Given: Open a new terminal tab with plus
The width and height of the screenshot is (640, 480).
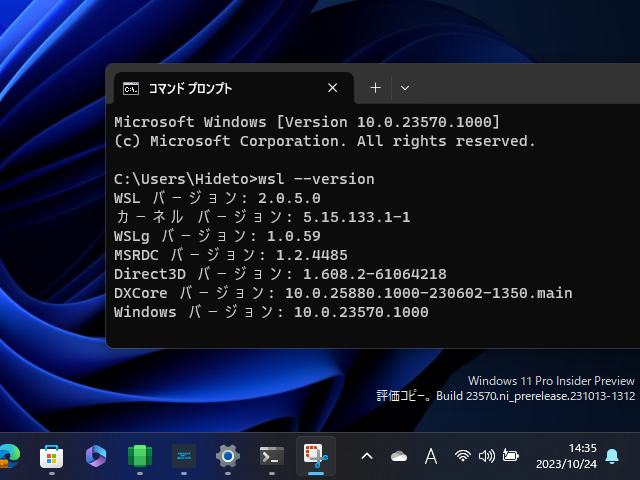Looking at the screenshot, I should pyautogui.click(x=376, y=88).
